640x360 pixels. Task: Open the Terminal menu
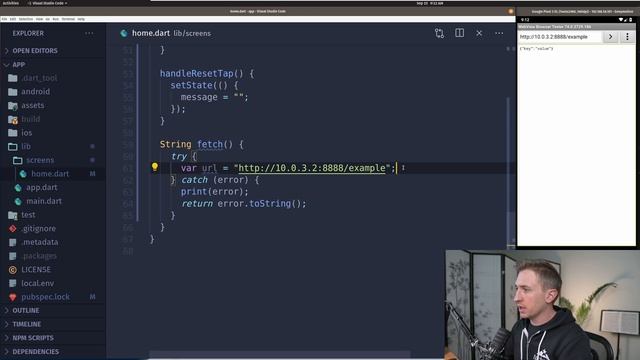pos(68,19)
